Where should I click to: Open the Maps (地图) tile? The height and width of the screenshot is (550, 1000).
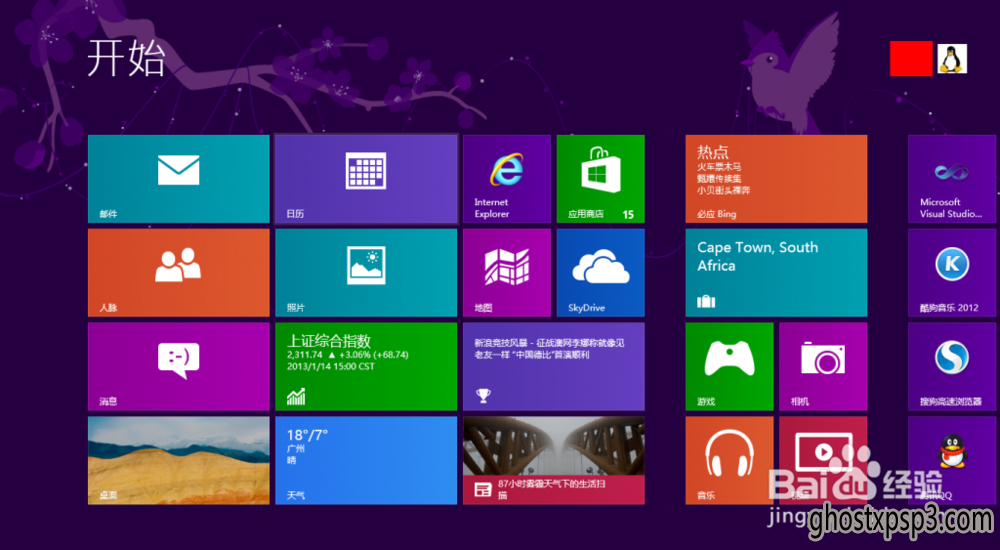(506, 272)
